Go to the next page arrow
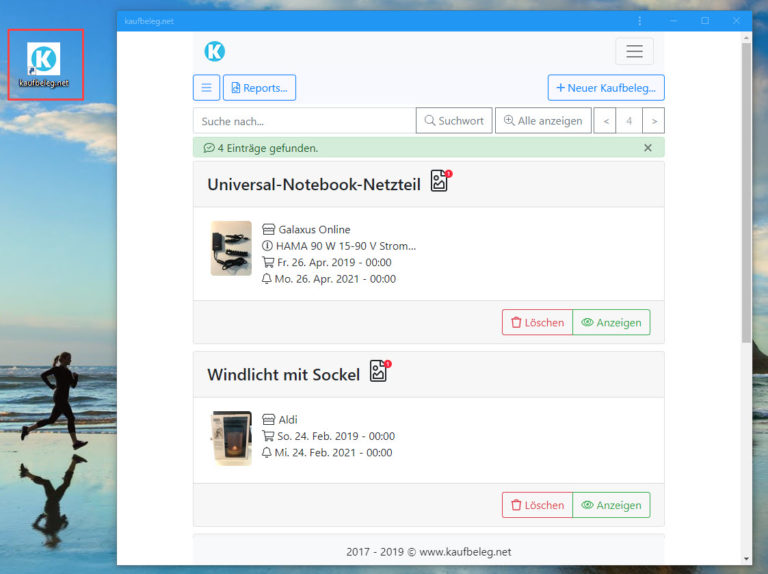 (653, 121)
